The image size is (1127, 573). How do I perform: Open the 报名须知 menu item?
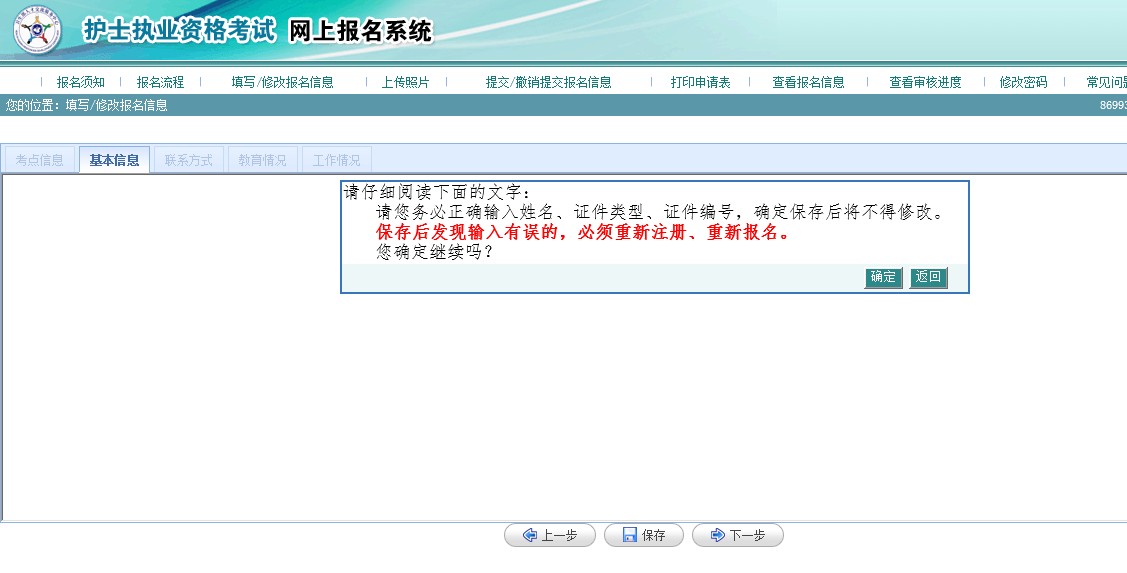80,82
